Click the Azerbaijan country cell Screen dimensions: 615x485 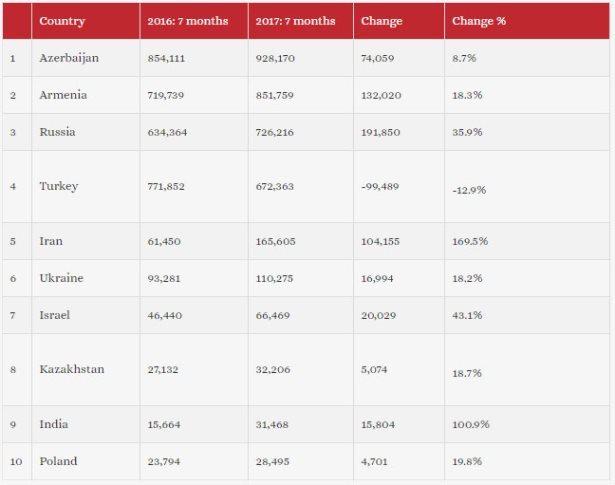tap(69, 58)
